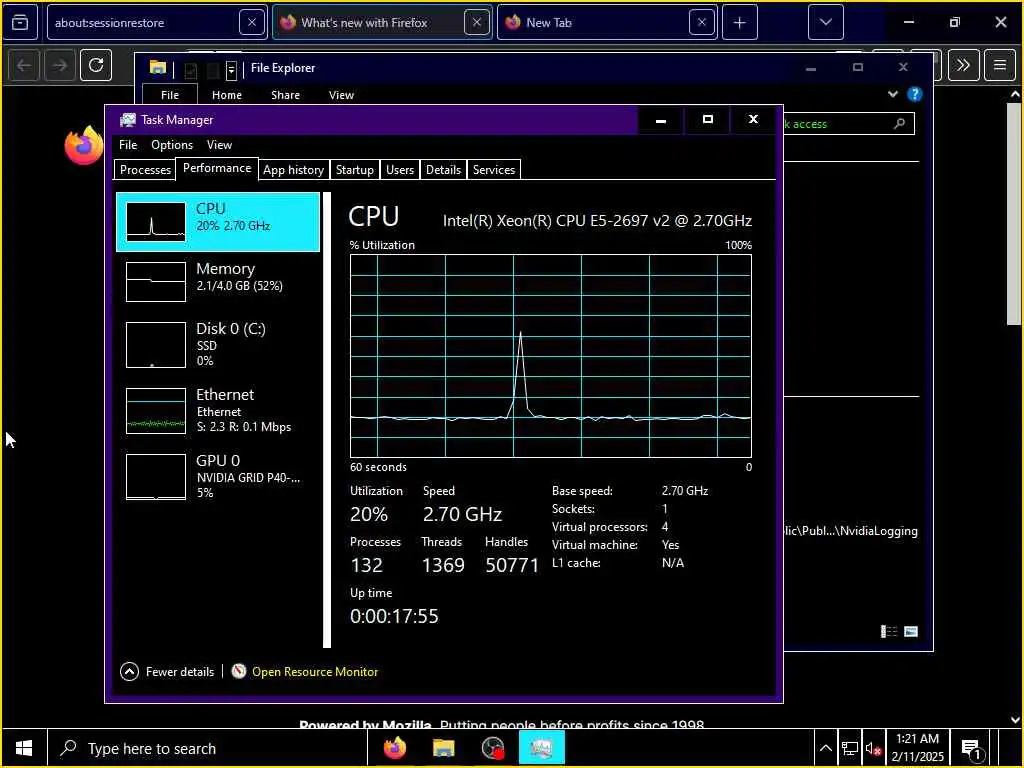Open Firefox hamburger application menu
The image size is (1024, 768).
[1000, 65]
